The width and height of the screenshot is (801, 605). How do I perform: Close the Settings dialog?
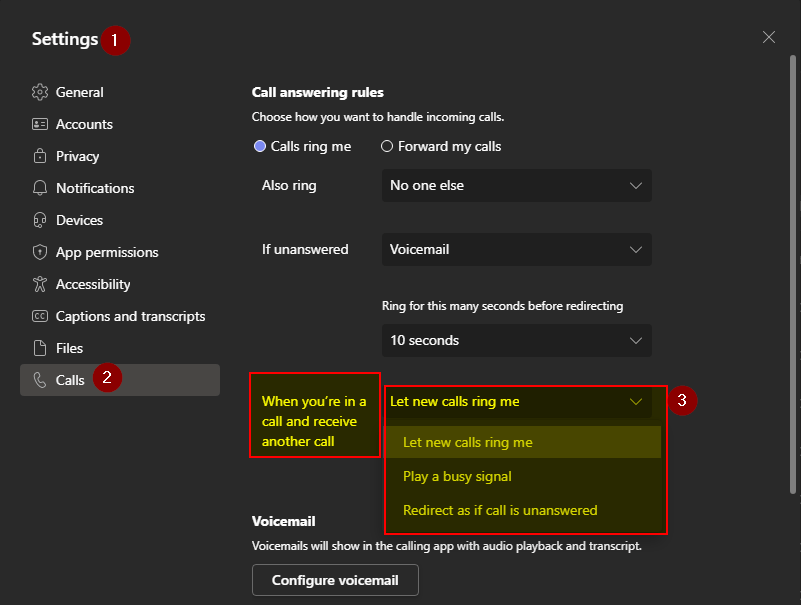[768, 37]
